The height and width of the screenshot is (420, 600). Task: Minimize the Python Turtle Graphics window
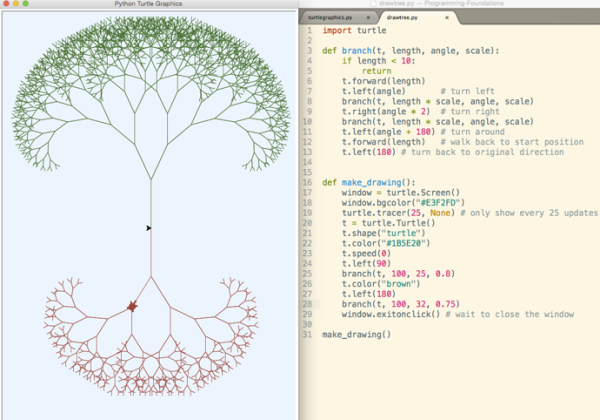pos(16,5)
